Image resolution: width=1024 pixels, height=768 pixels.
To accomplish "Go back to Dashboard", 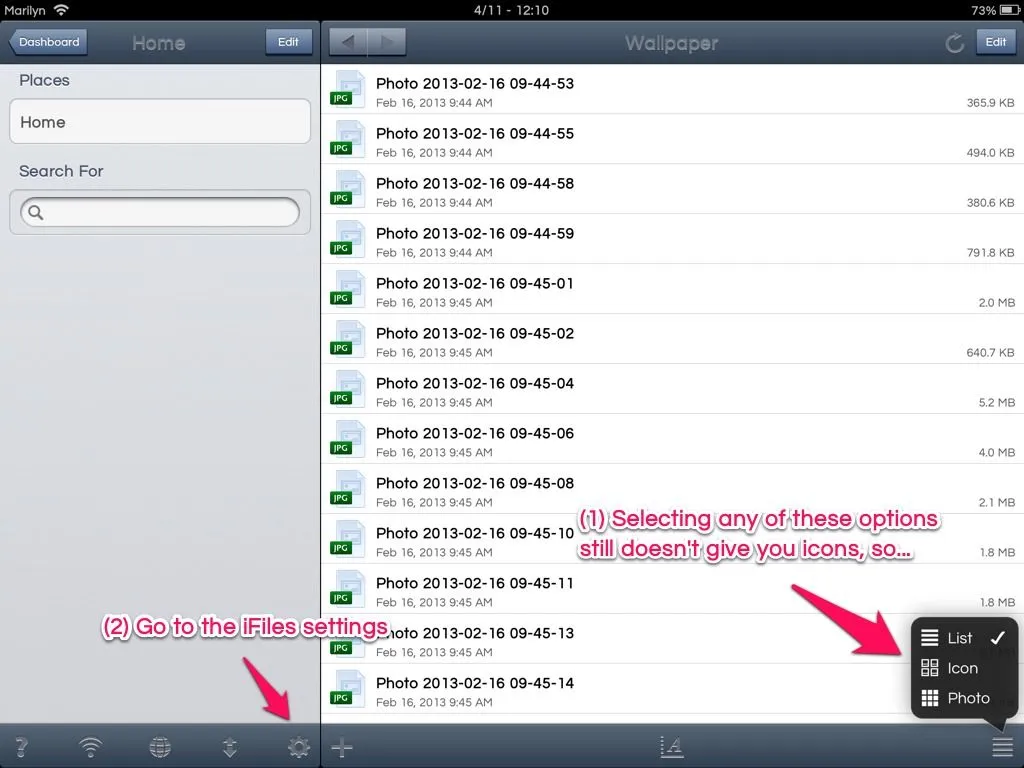I will pos(48,42).
